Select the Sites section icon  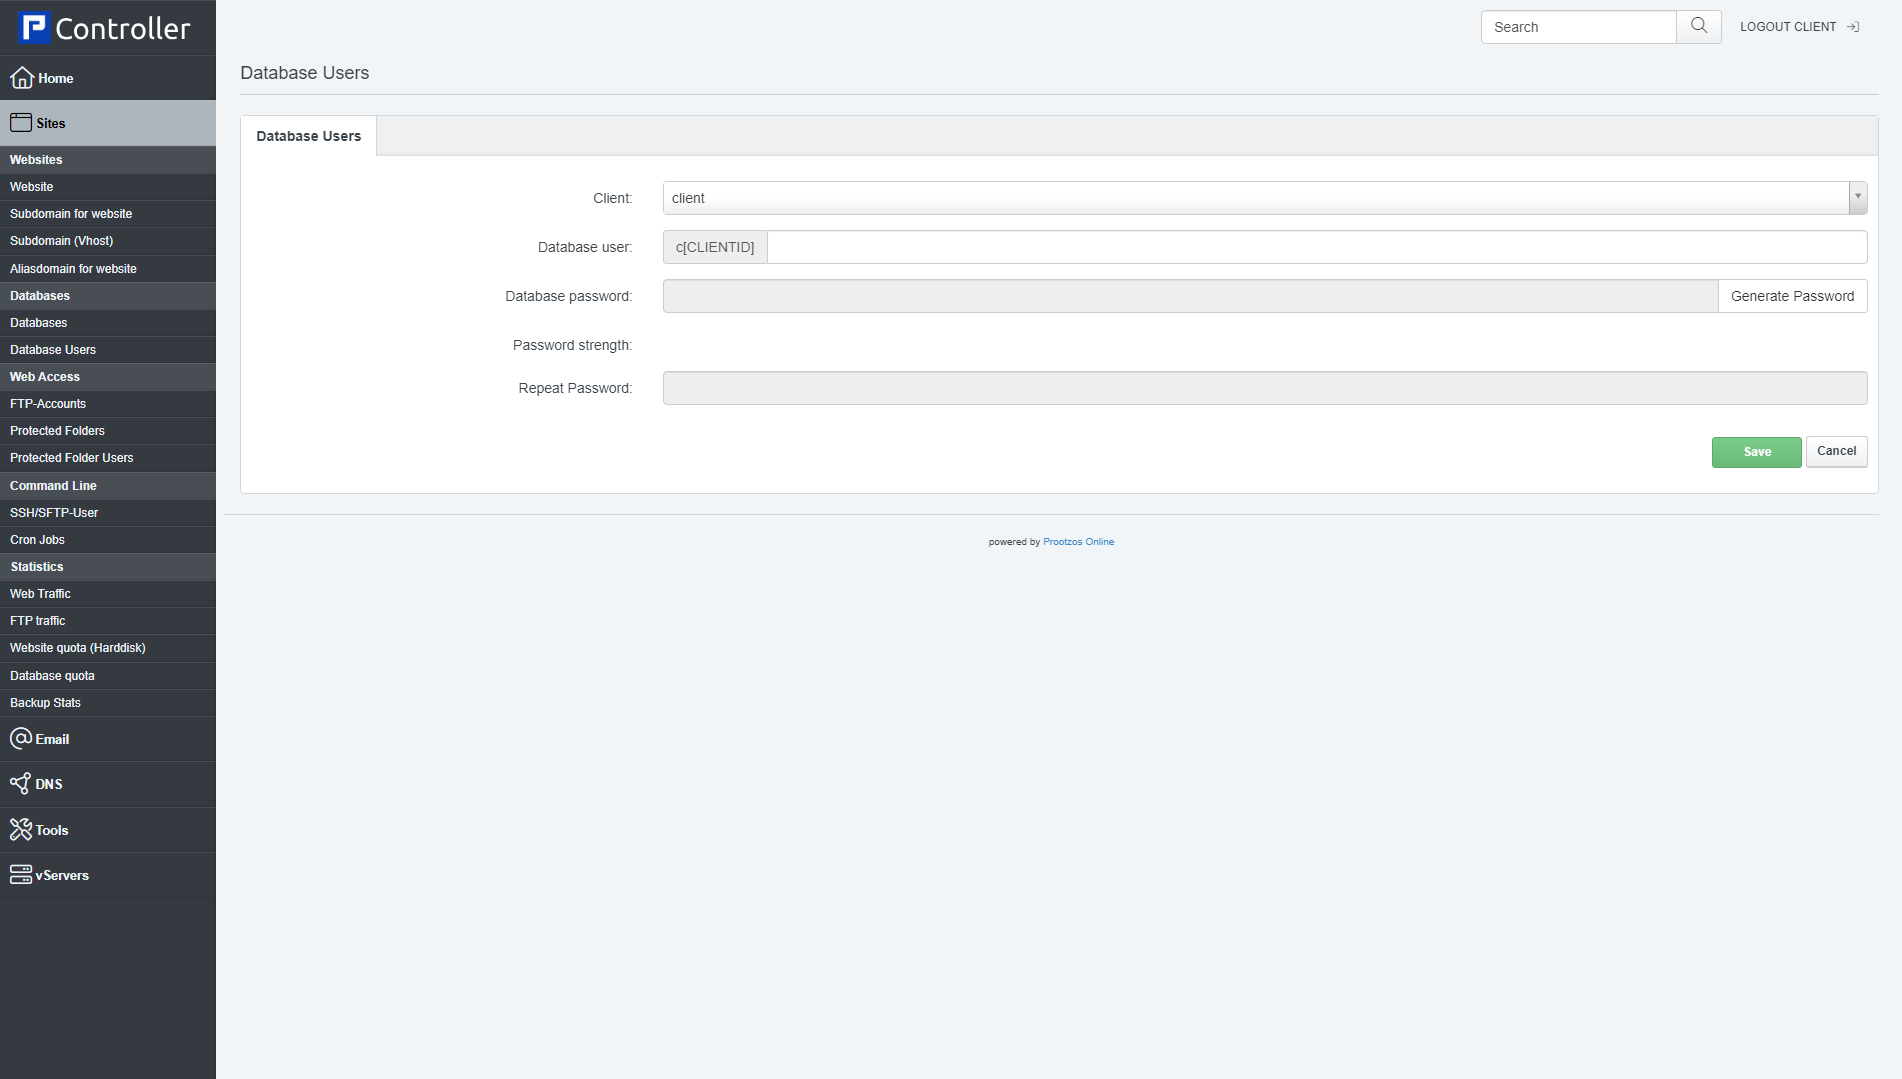22,122
